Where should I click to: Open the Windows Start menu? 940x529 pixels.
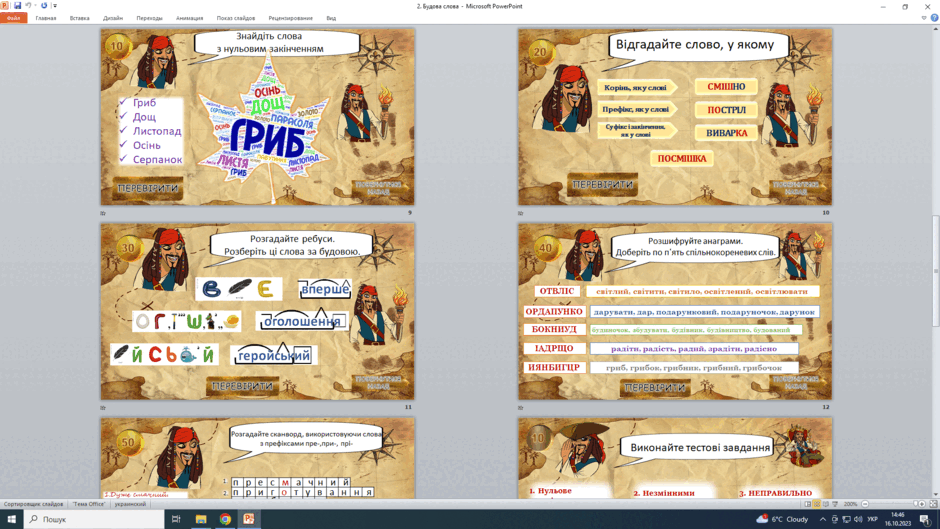(11, 519)
